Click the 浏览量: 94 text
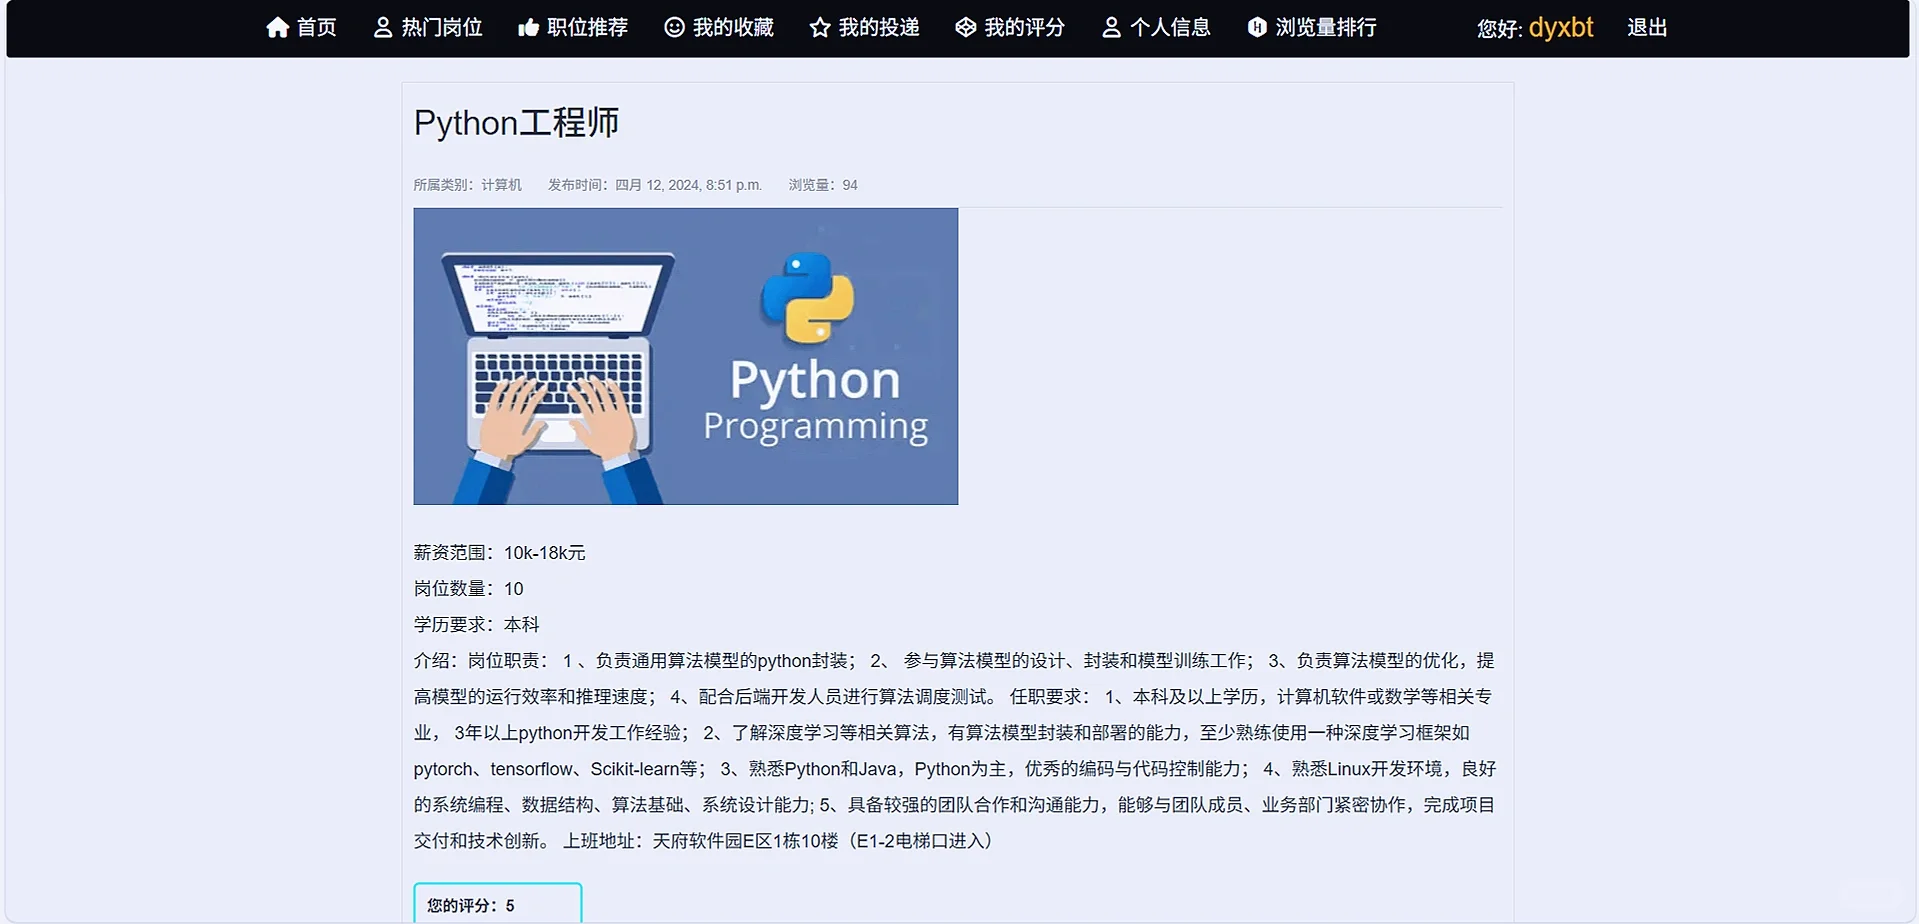The image size is (1919, 924). [x=823, y=185]
